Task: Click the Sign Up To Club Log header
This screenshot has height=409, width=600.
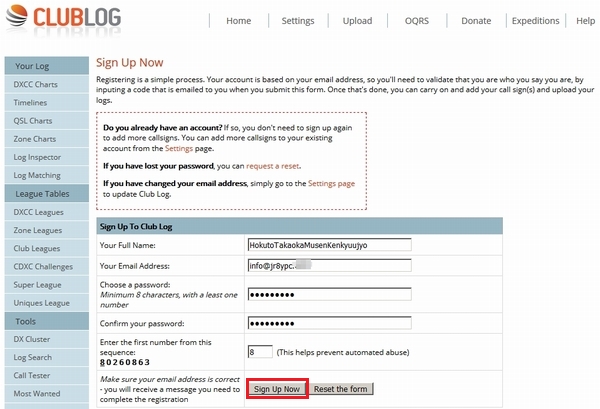Action: click(300, 226)
